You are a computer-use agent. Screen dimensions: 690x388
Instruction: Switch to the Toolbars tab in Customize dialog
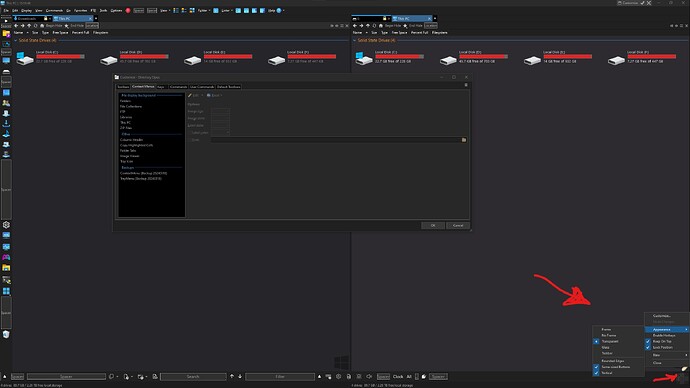pyautogui.click(x=123, y=87)
